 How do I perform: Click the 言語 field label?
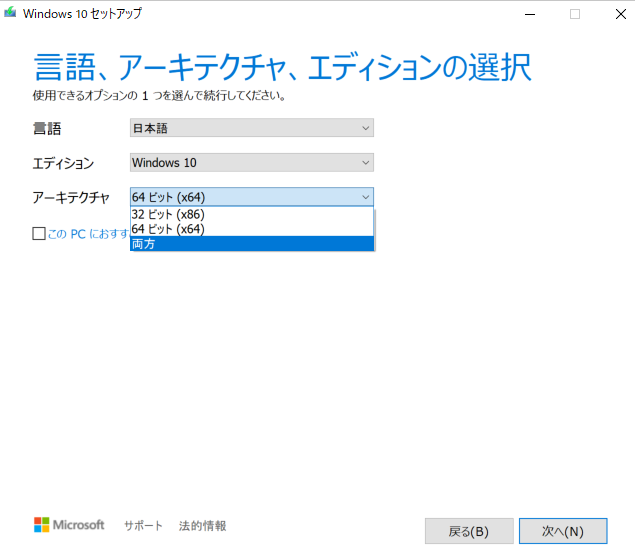(x=47, y=129)
